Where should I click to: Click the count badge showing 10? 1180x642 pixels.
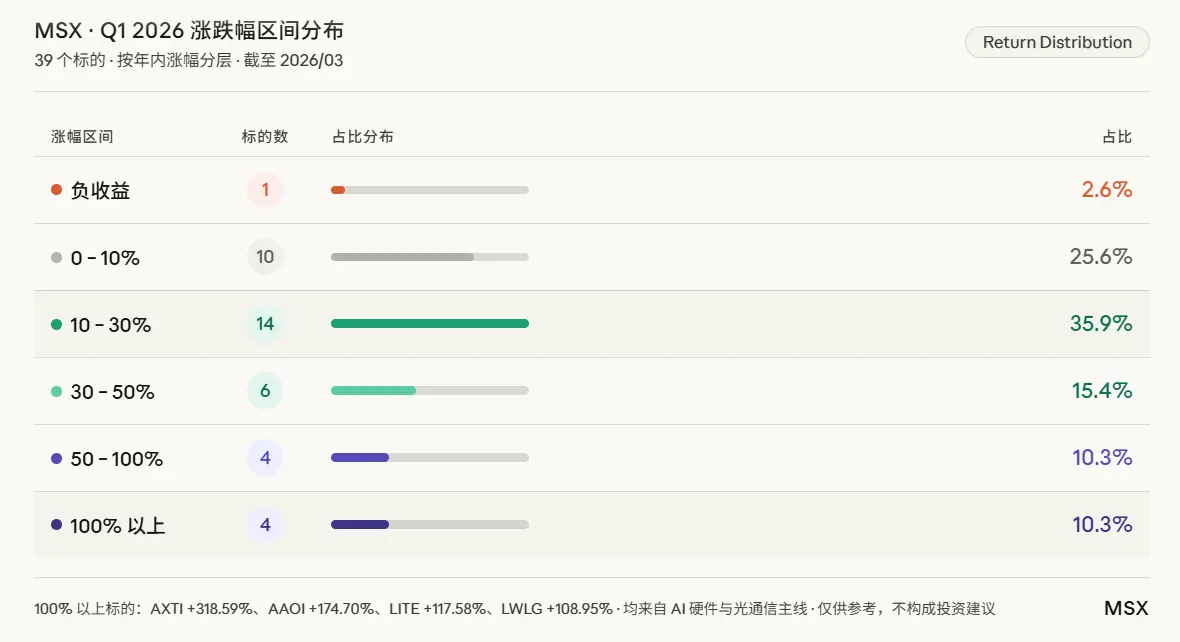[x=265, y=257]
